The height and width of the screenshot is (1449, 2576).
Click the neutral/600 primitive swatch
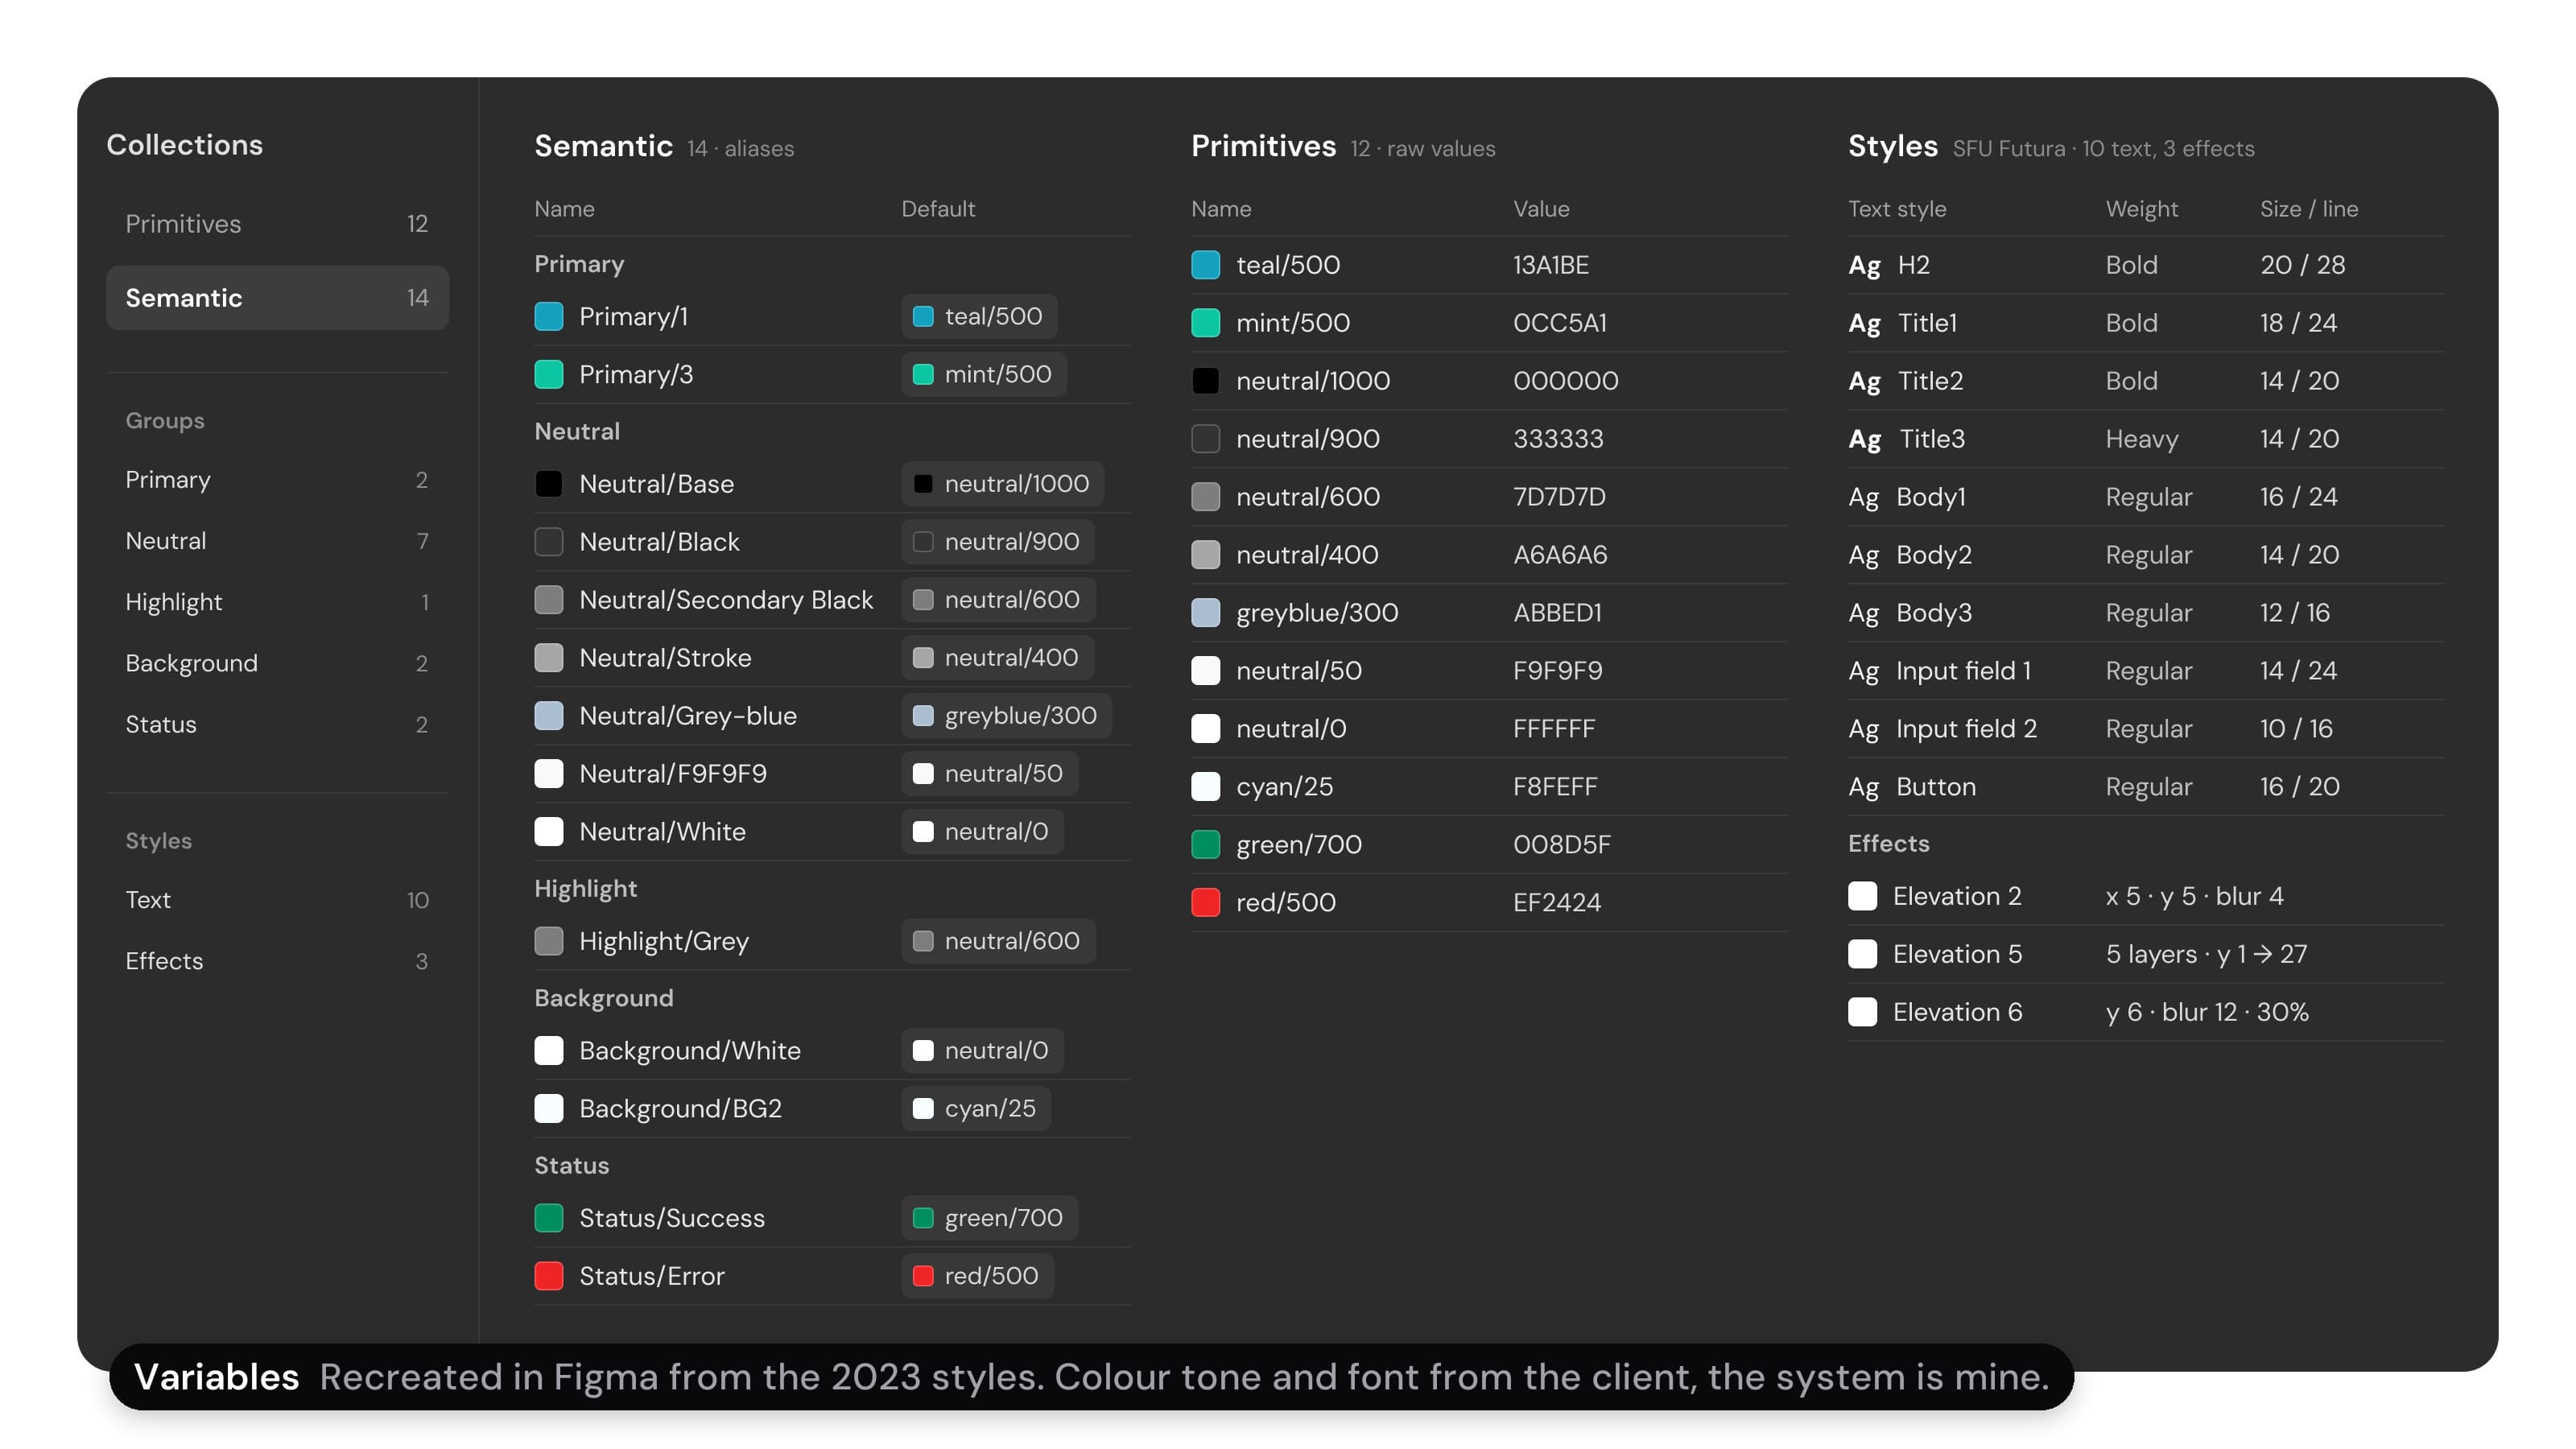(1206, 497)
